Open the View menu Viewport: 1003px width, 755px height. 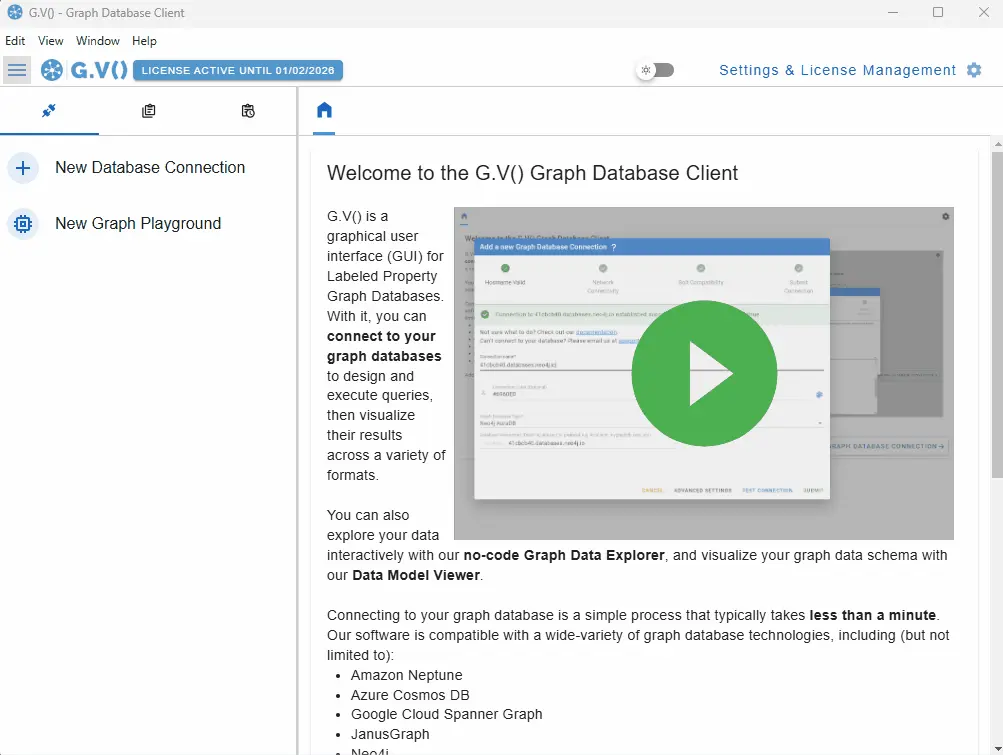point(51,41)
